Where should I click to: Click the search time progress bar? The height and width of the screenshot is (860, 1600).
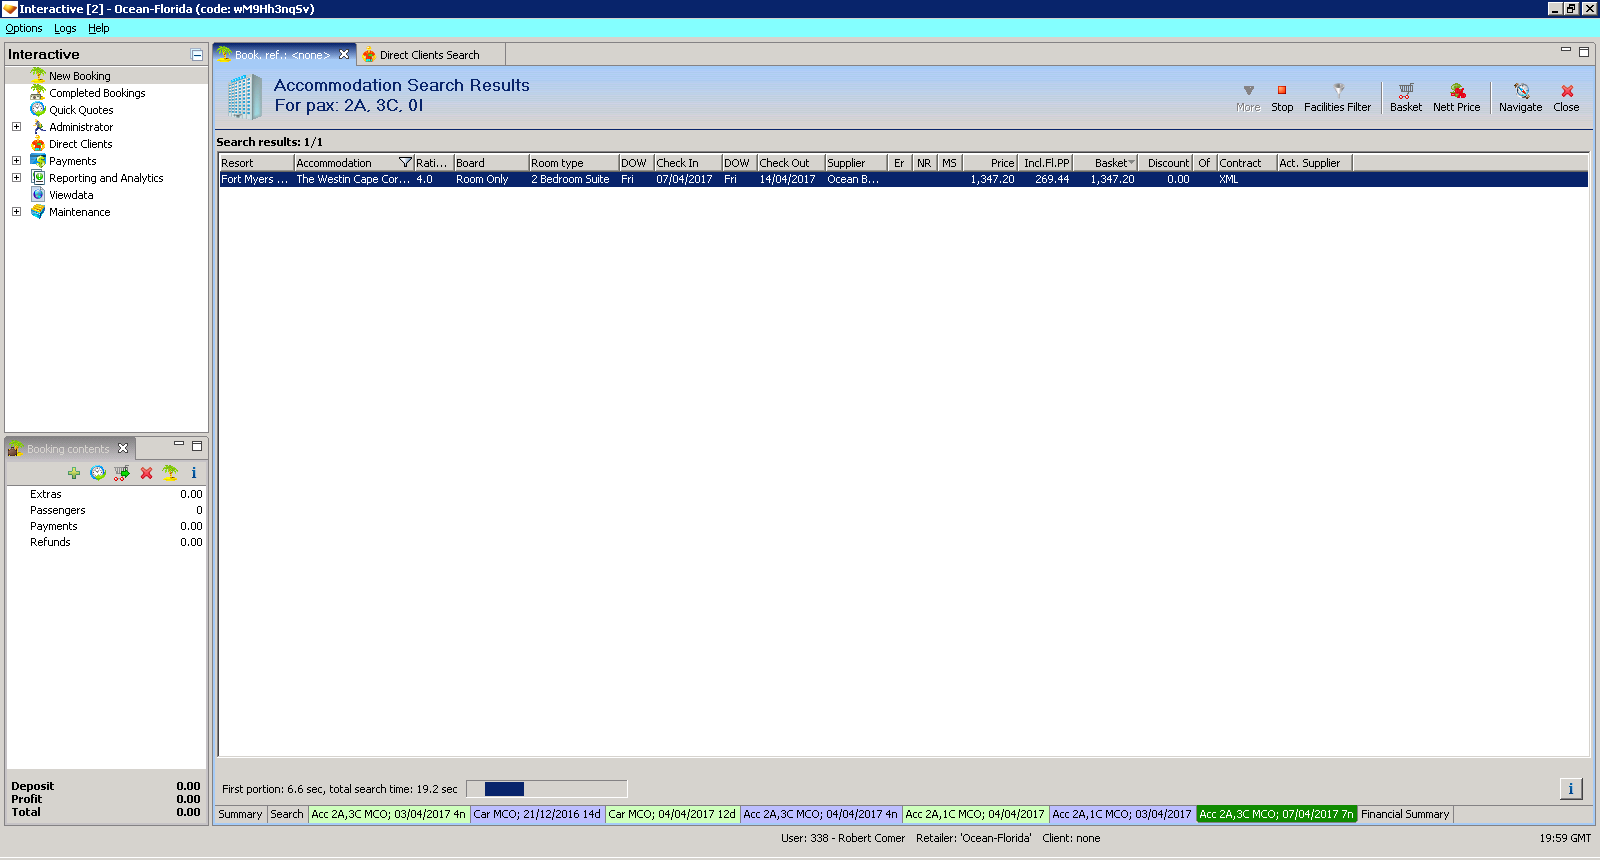pos(547,789)
